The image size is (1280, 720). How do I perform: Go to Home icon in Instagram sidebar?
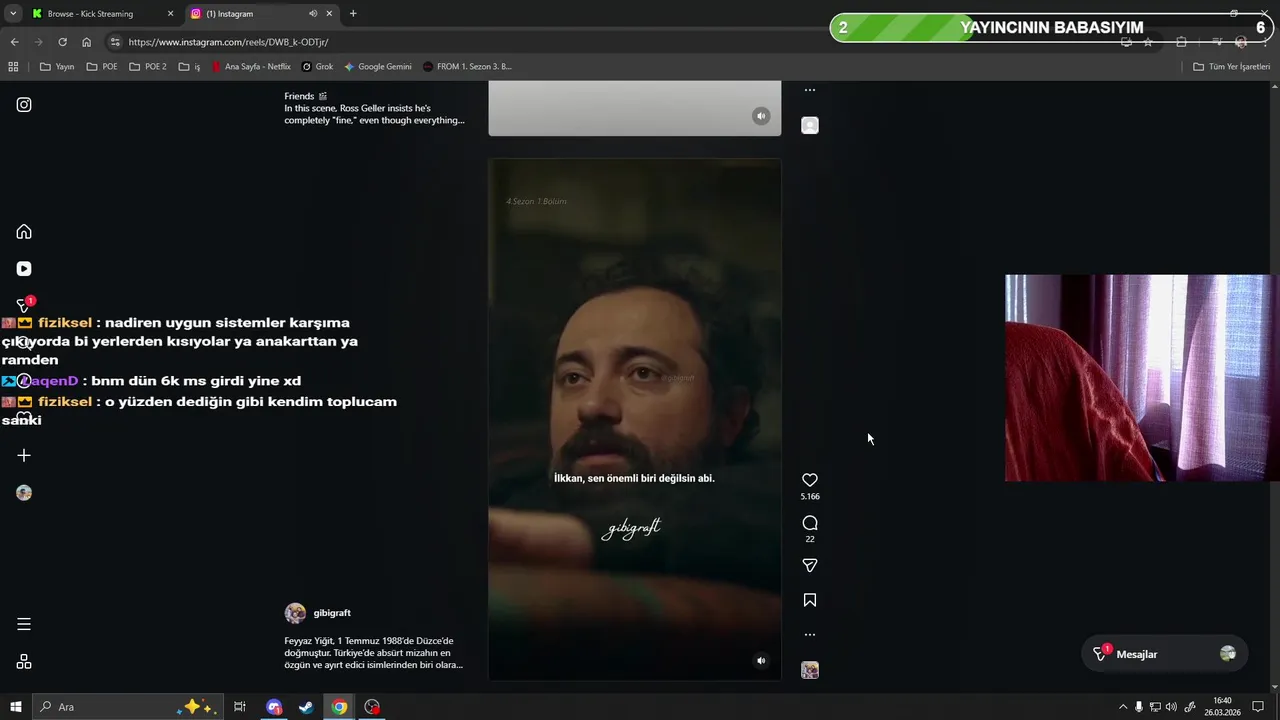(x=24, y=232)
